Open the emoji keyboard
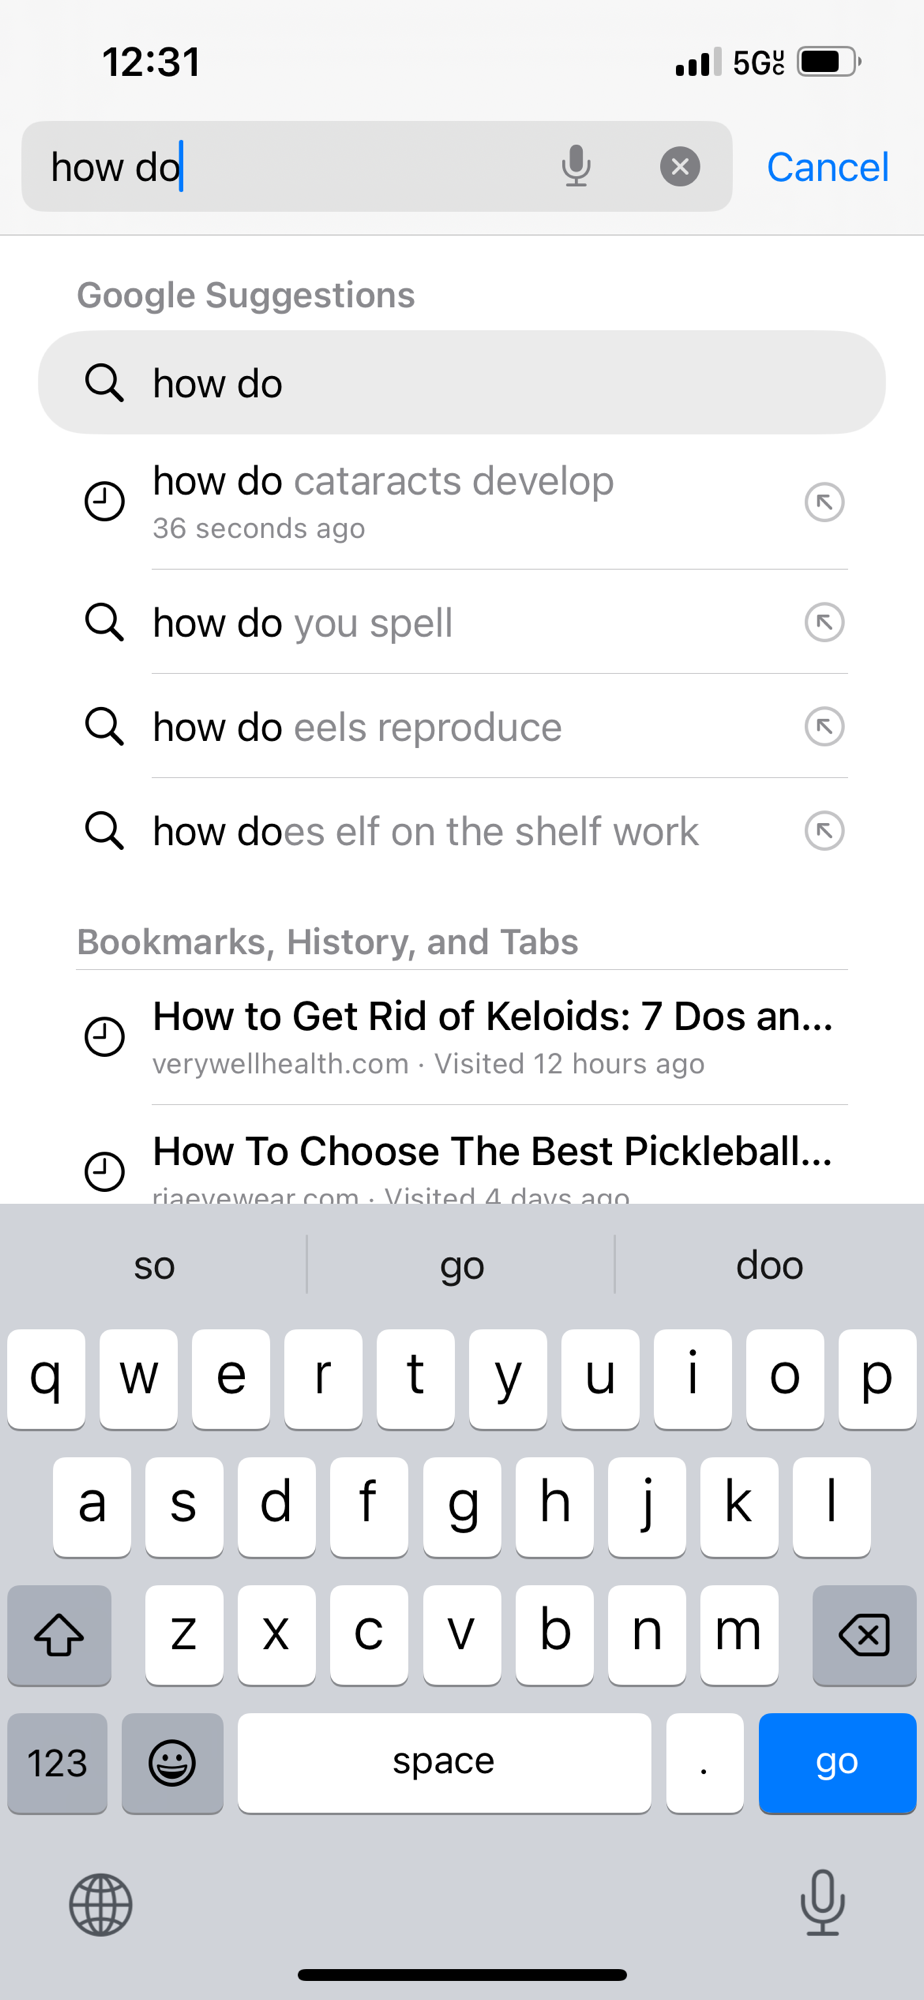The height and width of the screenshot is (2000, 924). (172, 1763)
